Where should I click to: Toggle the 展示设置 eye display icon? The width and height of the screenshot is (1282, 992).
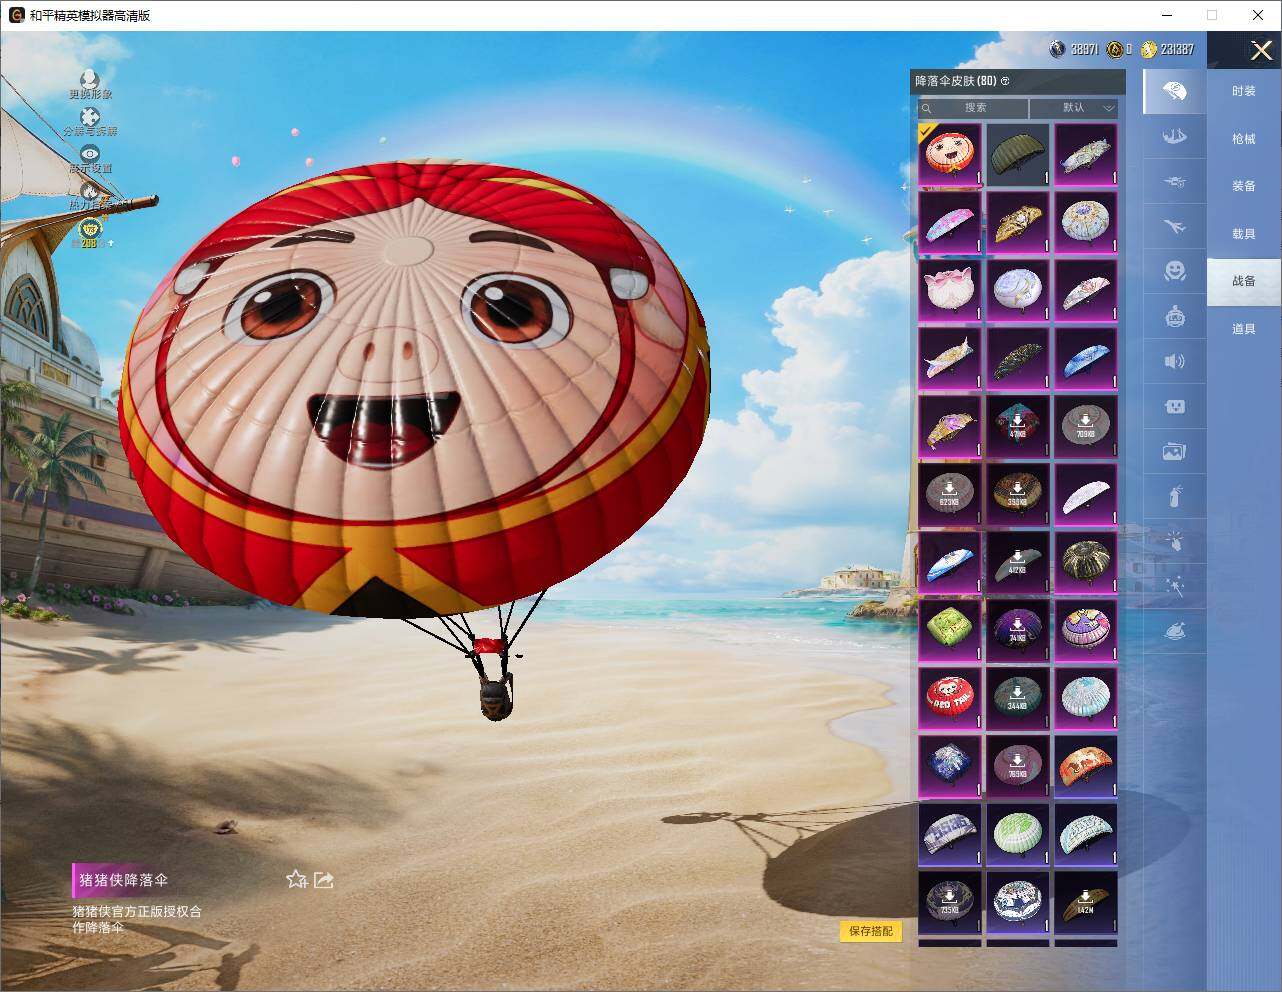click(x=90, y=154)
